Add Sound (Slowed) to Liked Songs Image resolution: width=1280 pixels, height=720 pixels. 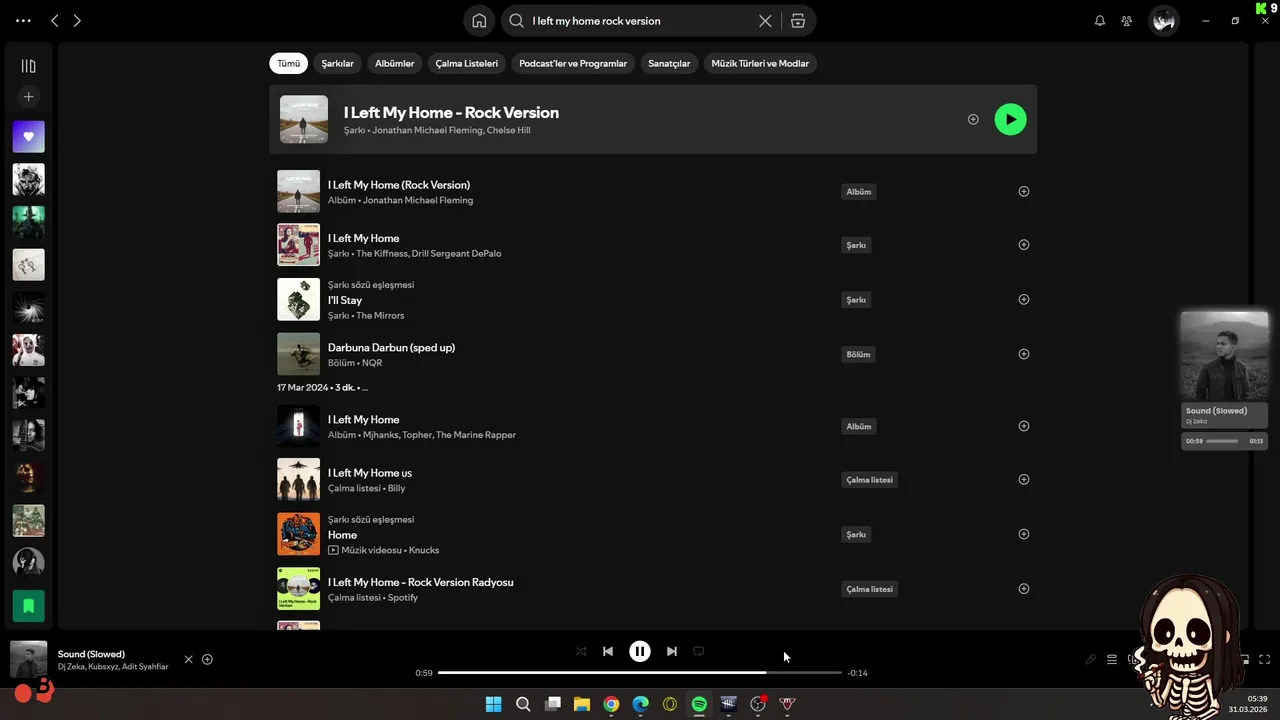coord(207,659)
